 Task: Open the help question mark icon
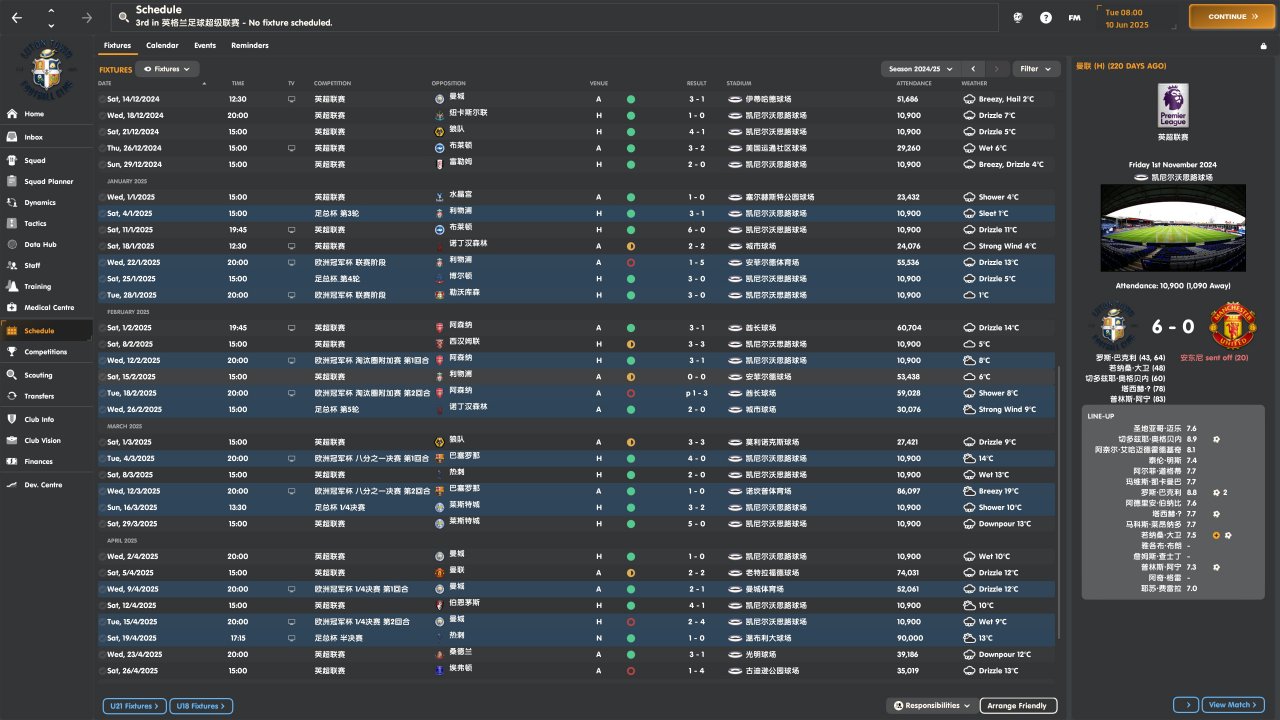[1046, 17]
